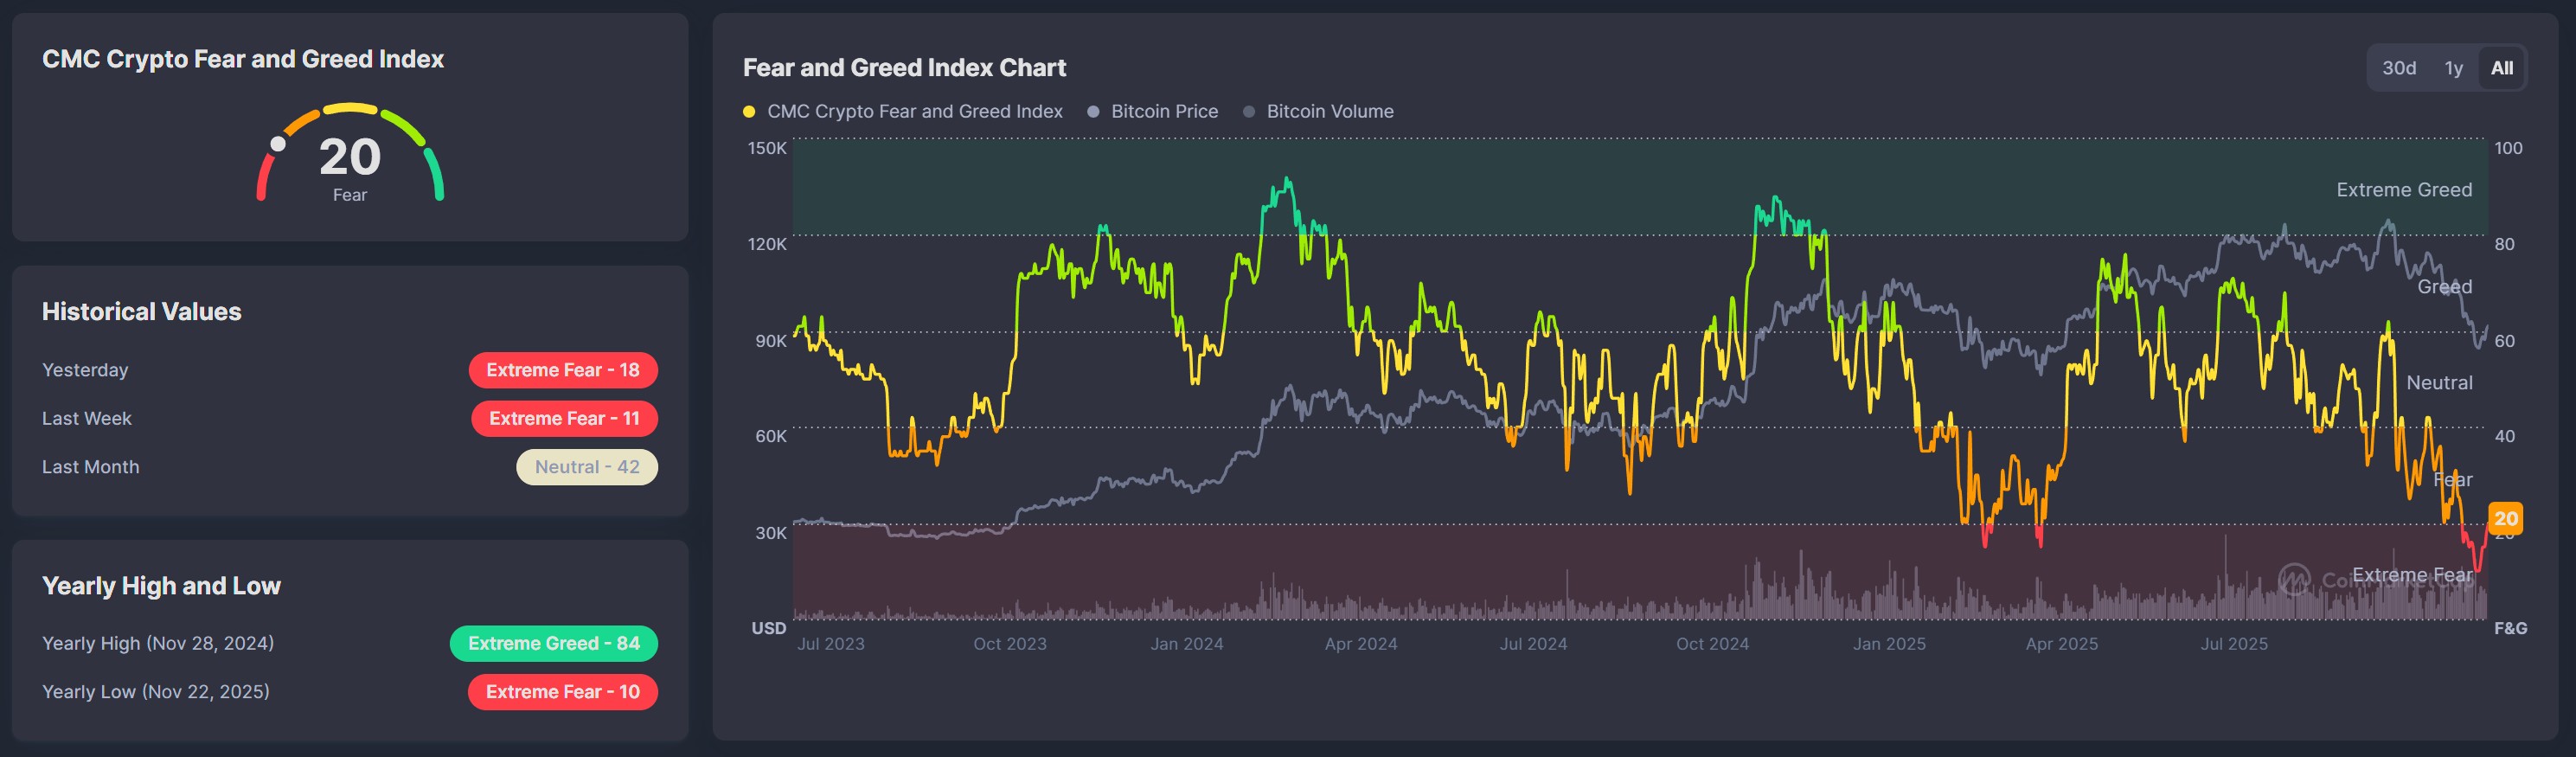Toggle Bitcoin Price series in legend
The width and height of the screenshot is (2576, 757).
[x=1164, y=111]
